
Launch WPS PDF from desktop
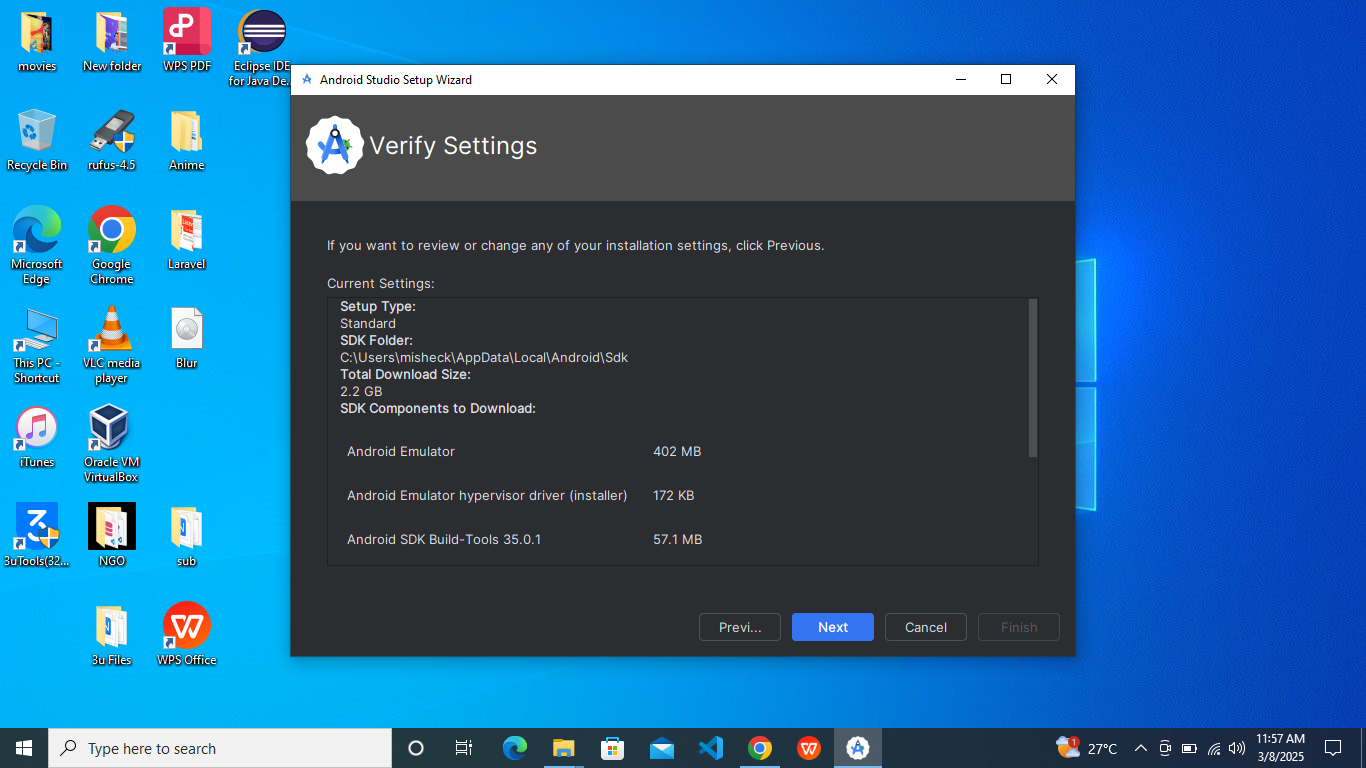(187, 41)
